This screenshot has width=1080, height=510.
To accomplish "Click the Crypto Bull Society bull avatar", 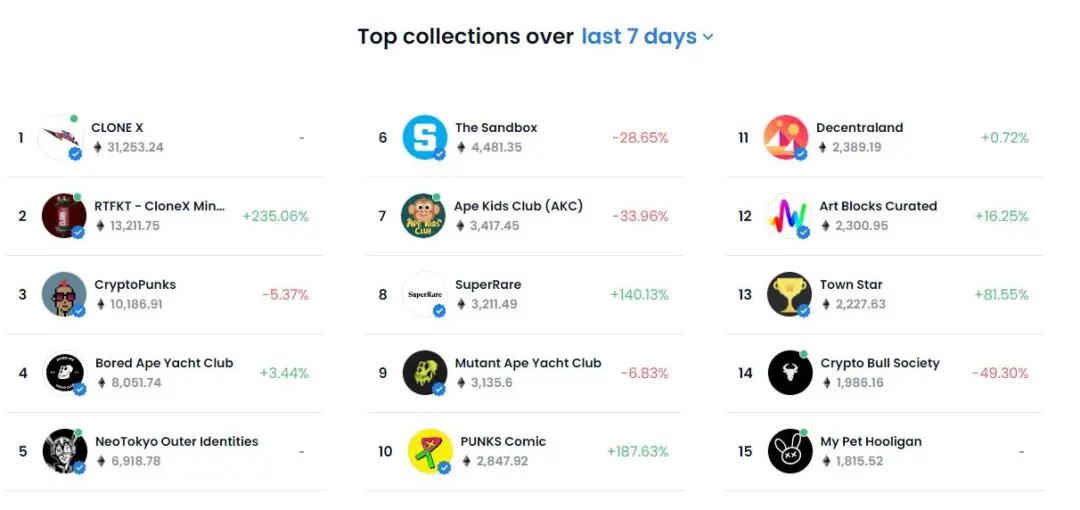I will pos(789,373).
